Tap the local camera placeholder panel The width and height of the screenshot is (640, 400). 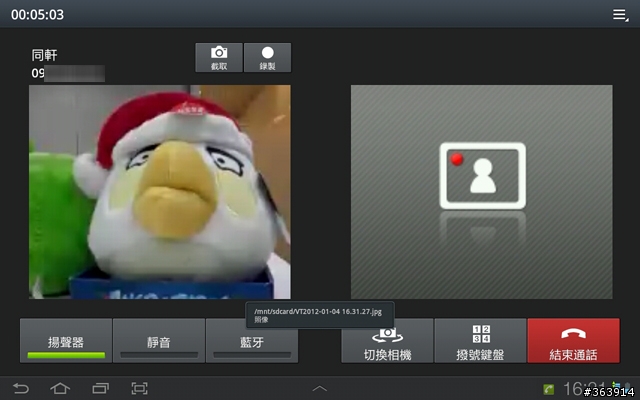pyautogui.click(x=482, y=192)
